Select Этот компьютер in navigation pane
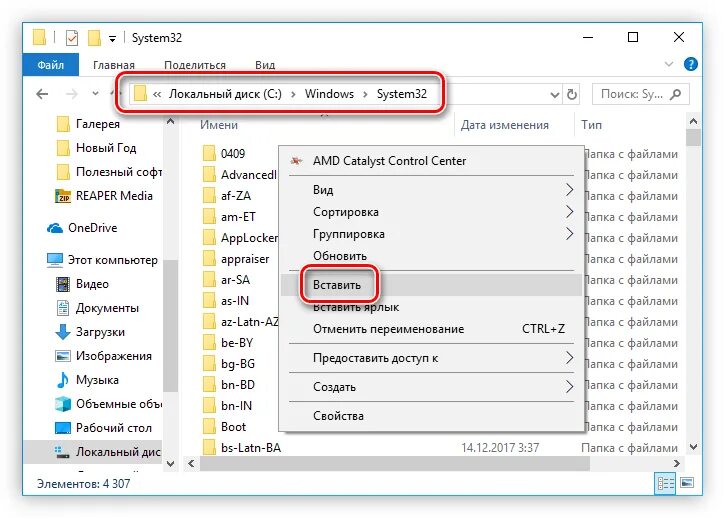 (102, 260)
